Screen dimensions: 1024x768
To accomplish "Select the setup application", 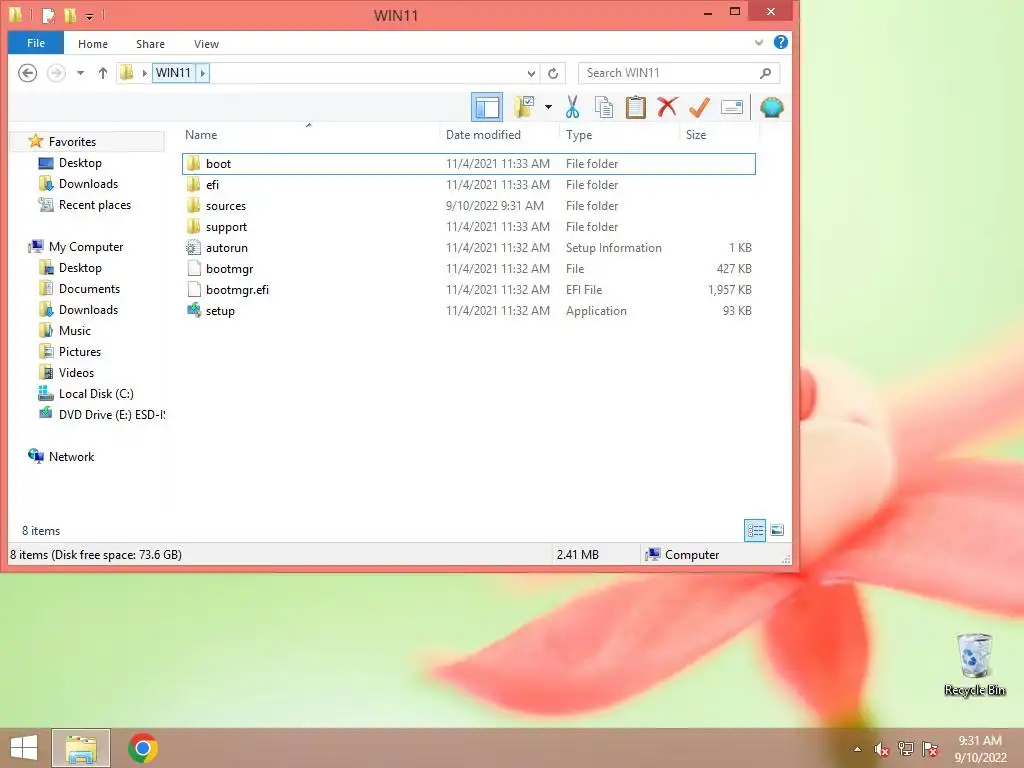I will [x=469, y=311].
